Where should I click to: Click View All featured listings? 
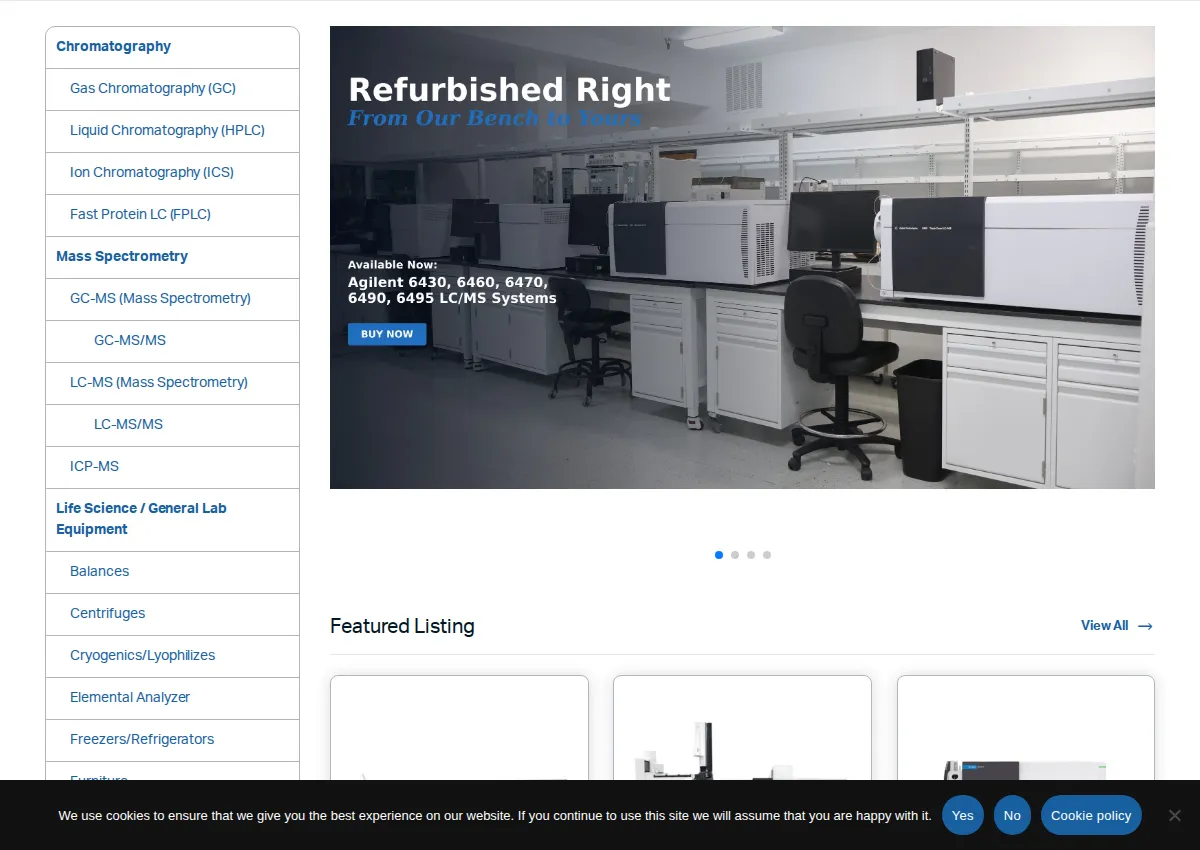click(1104, 626)
